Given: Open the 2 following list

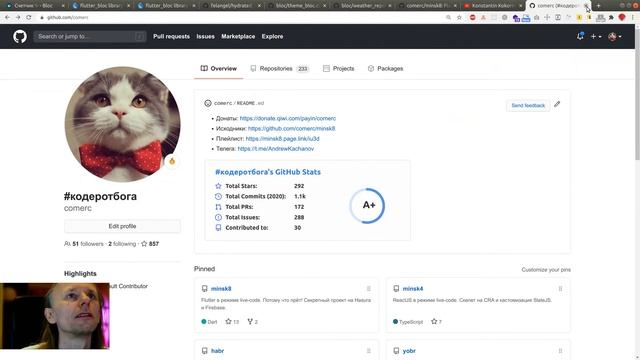Looking at the screenshot, I should point(122,244).
